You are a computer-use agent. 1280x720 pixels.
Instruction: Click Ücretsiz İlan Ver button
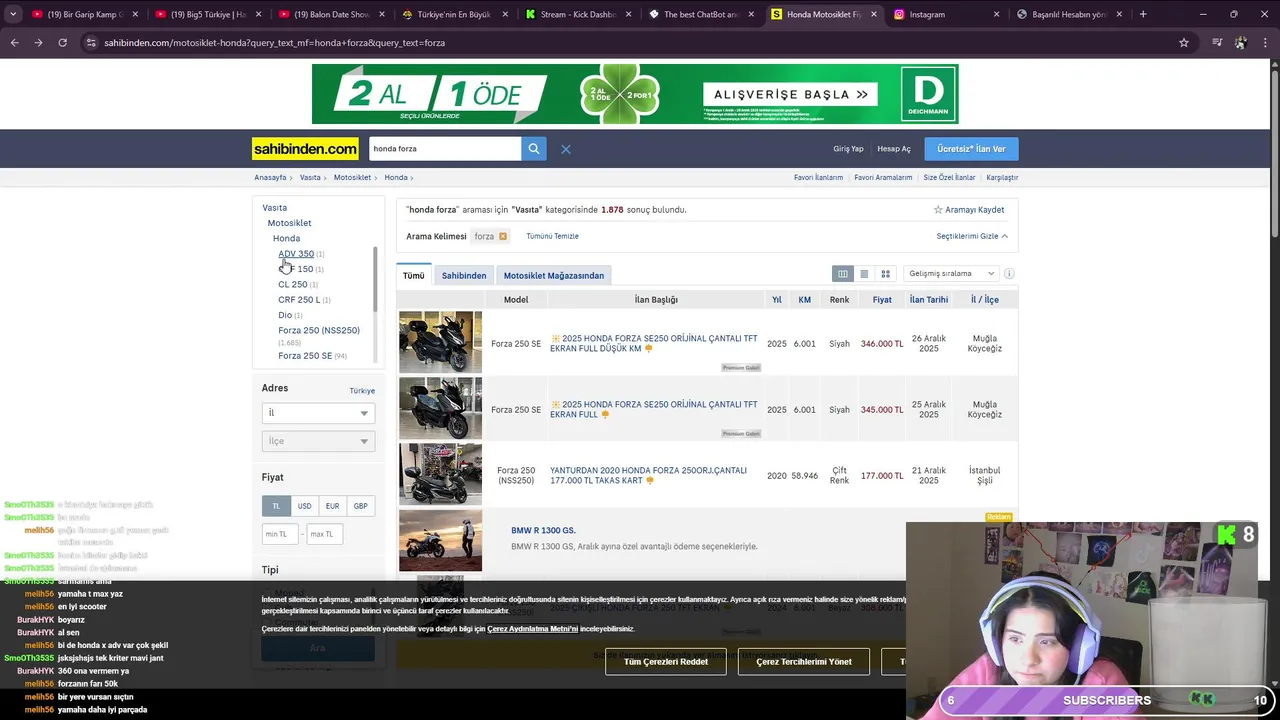coord(971,149)
